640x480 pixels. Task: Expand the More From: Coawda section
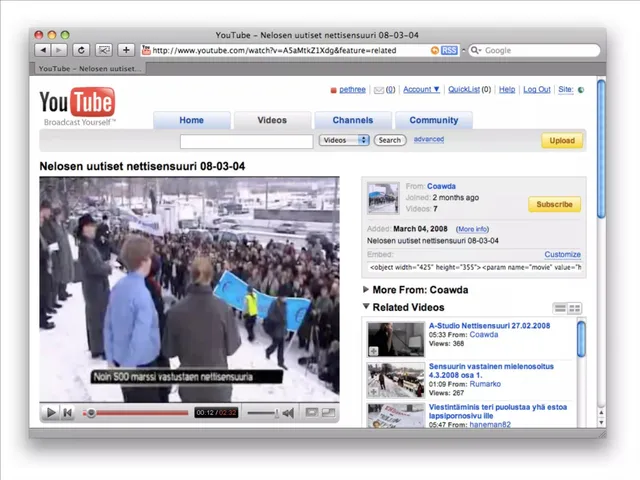tap(366, 289)
